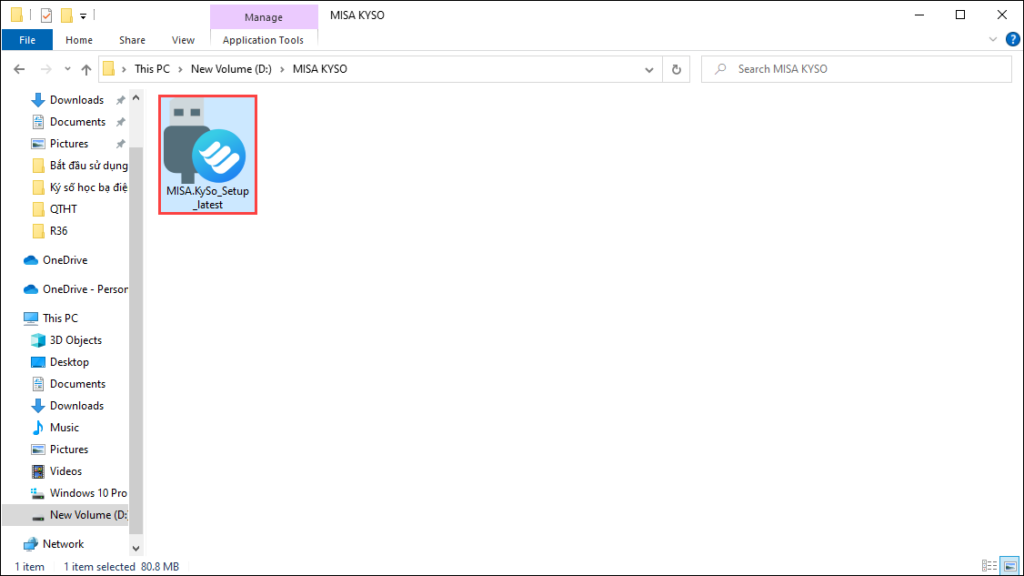Screen dimensions: 1024x576
Task: Switch to the View ribbon tab
Action: tap(183, 40)
